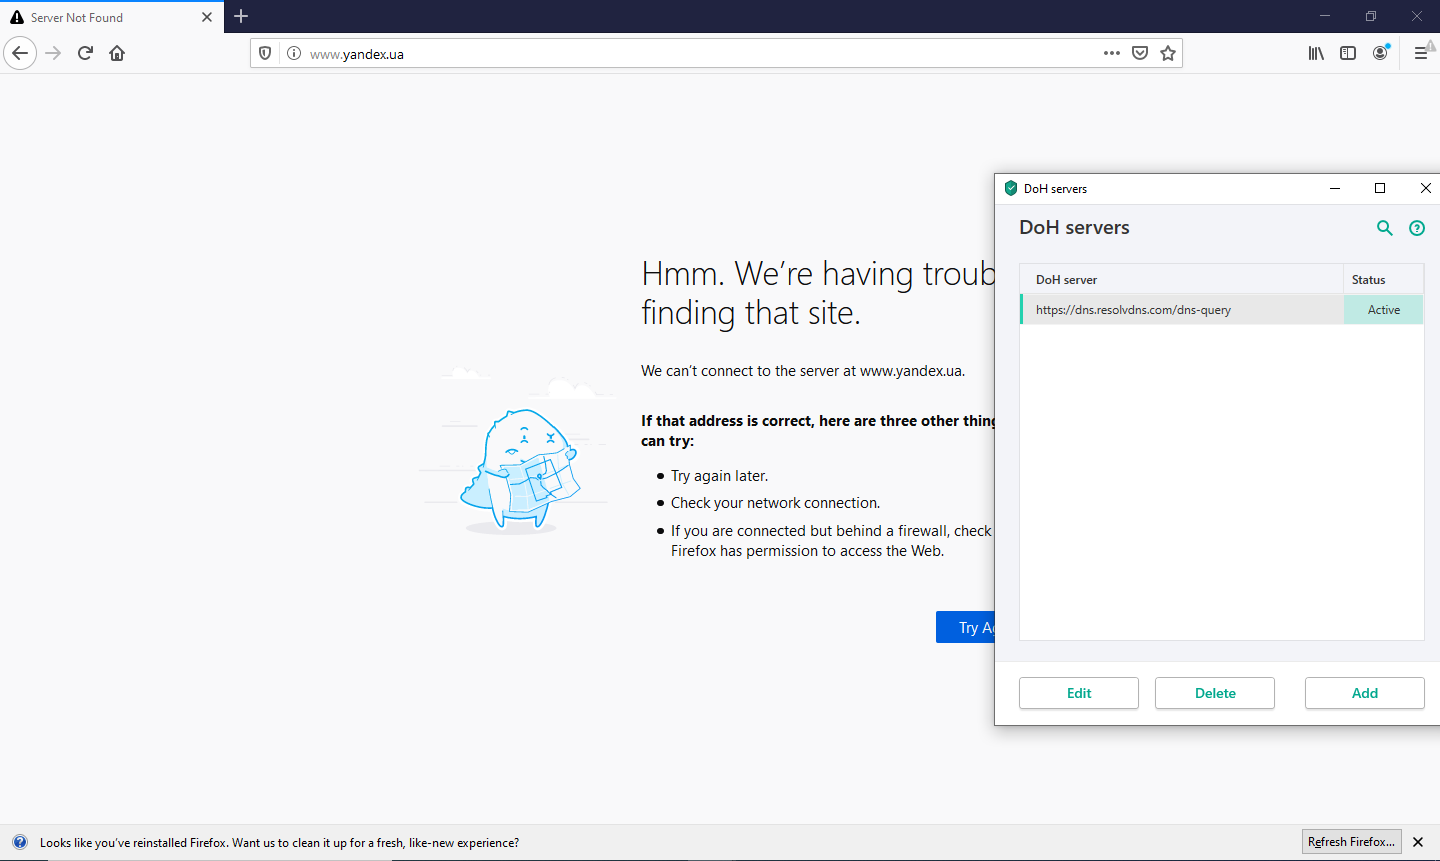Show Firefox sidebars
Image resolution: width=1440 pixels, height=861 pixels.
(1348, 53)
